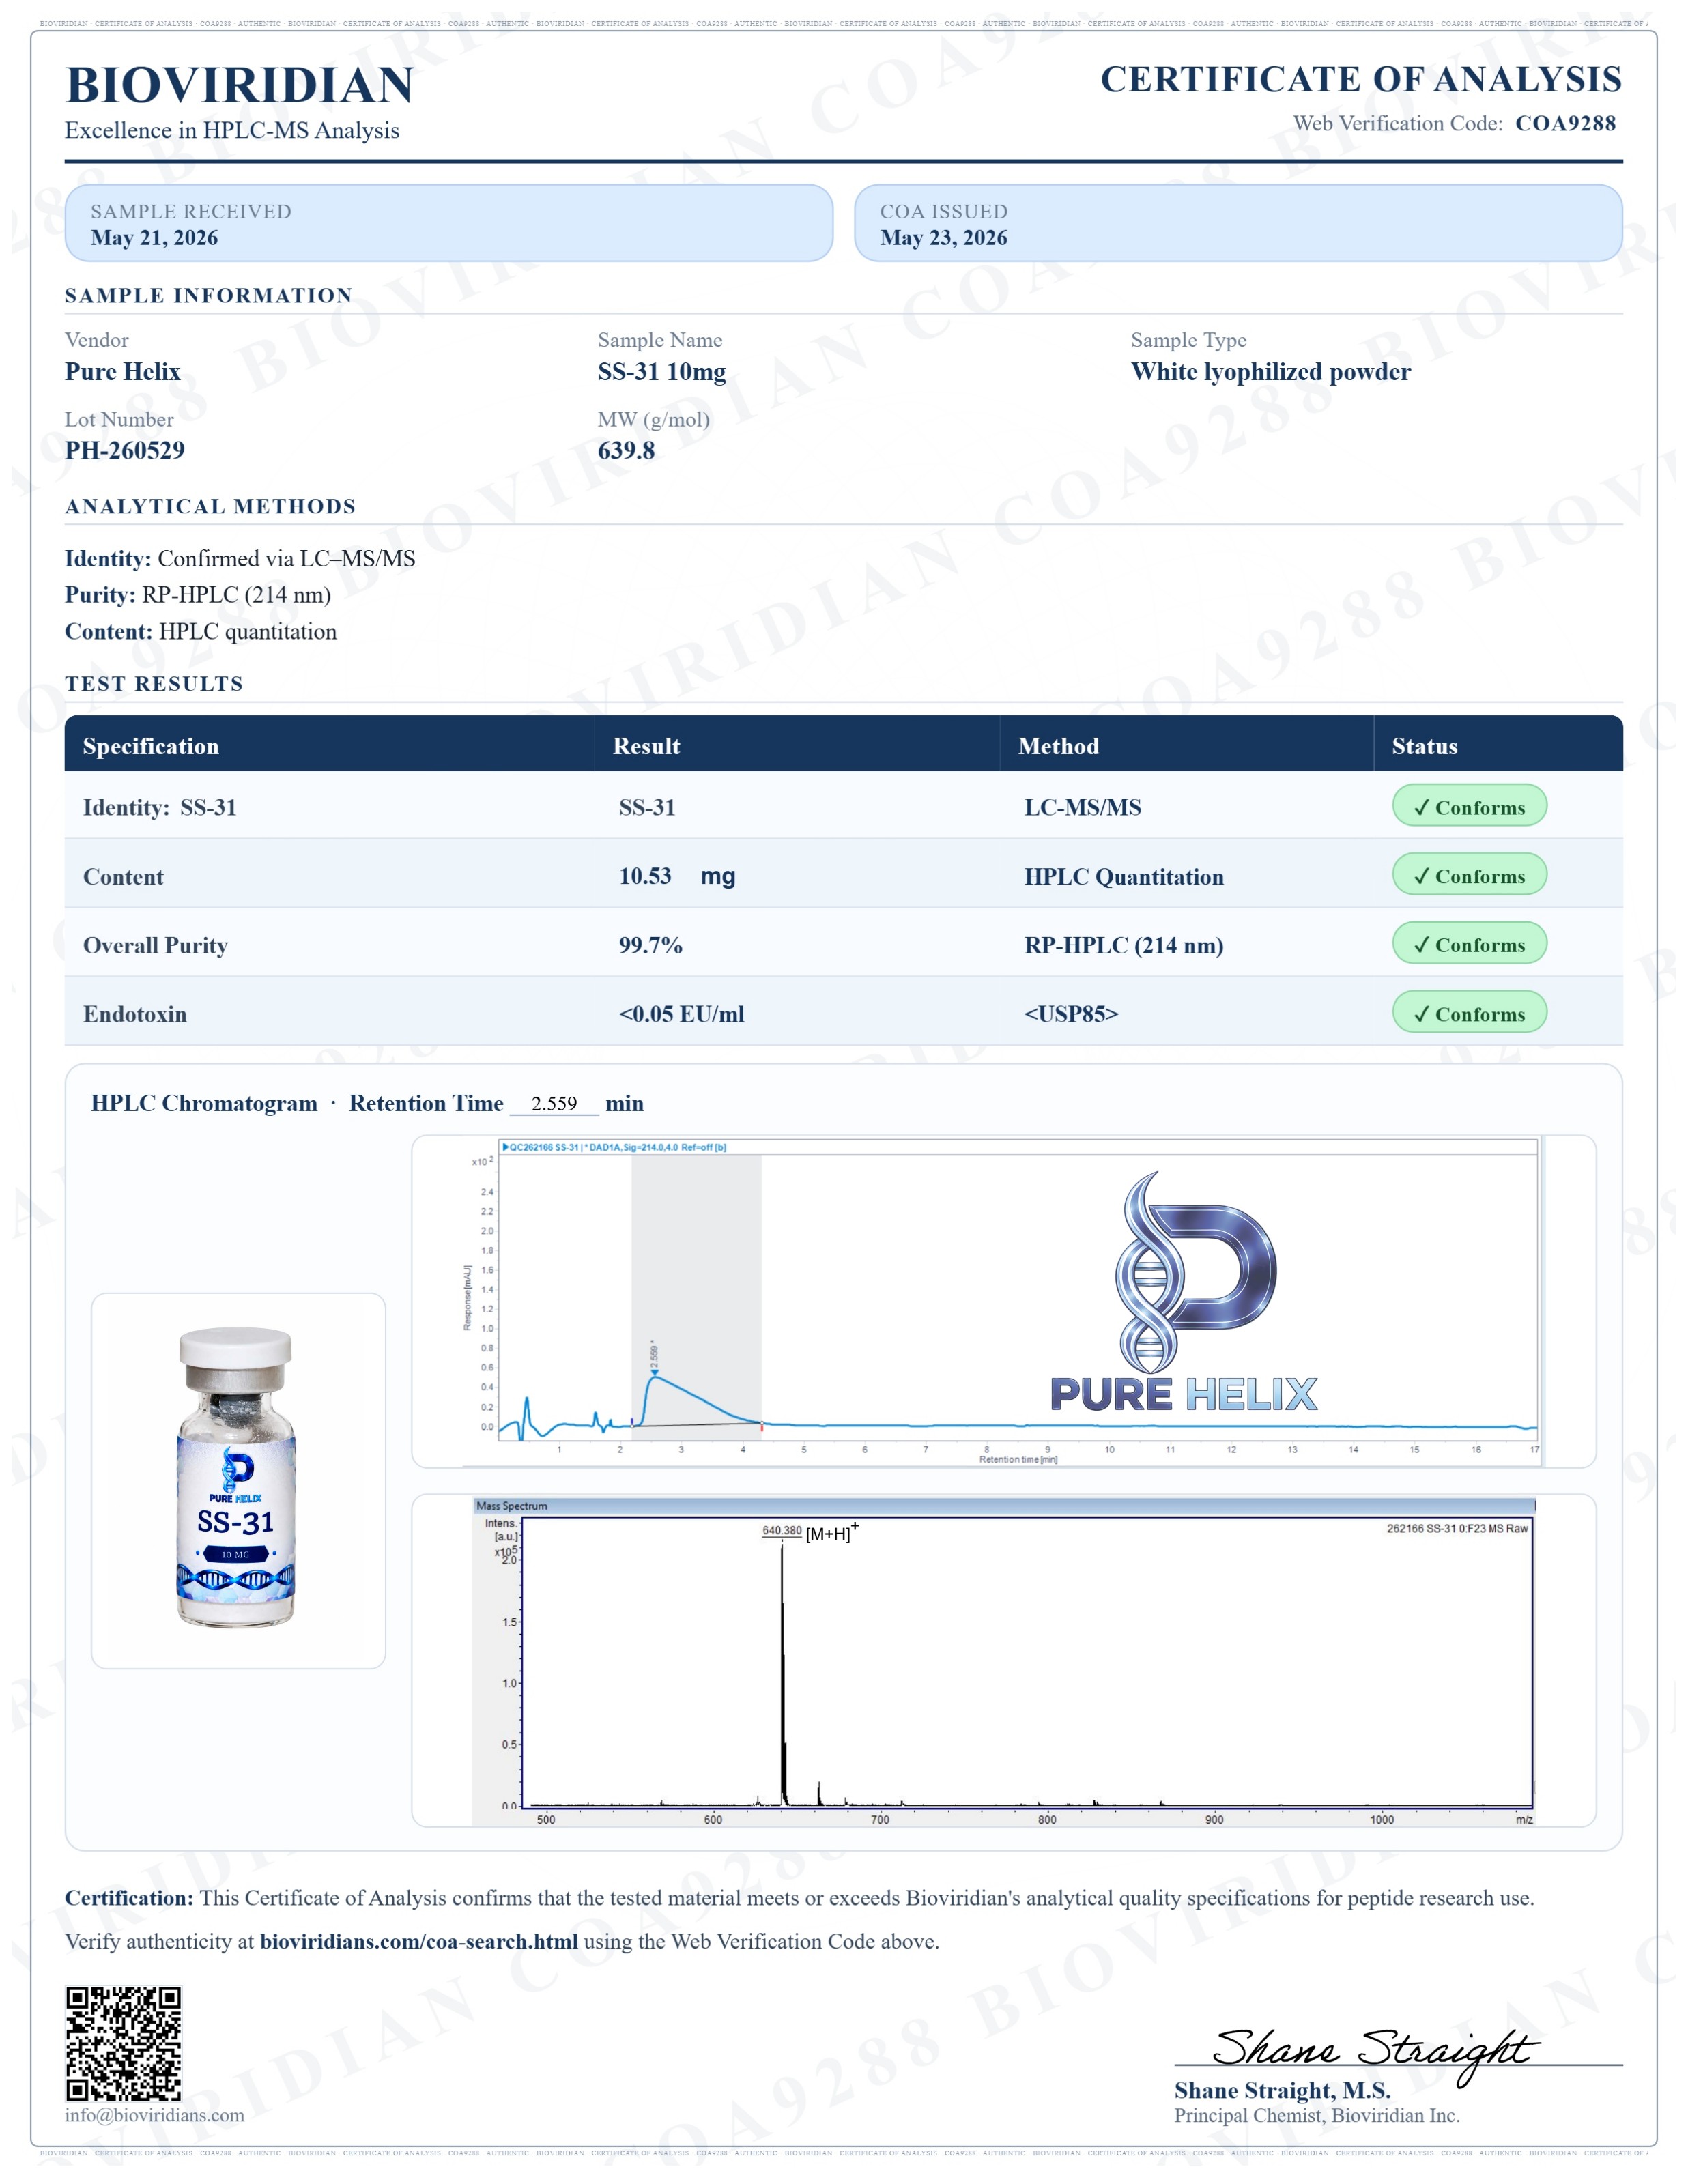The height and width of the screenshot is (2184, 1688).
Task: Click the Pure Helix logo in the chromatogram
Action: pyautogui.click(x=1184, y=1292)
